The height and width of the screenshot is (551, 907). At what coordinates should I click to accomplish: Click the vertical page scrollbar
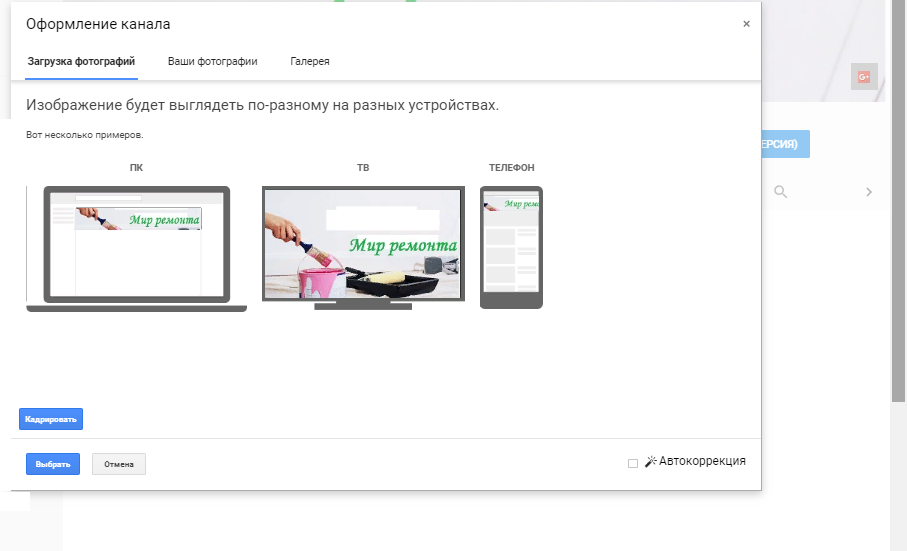898,200
